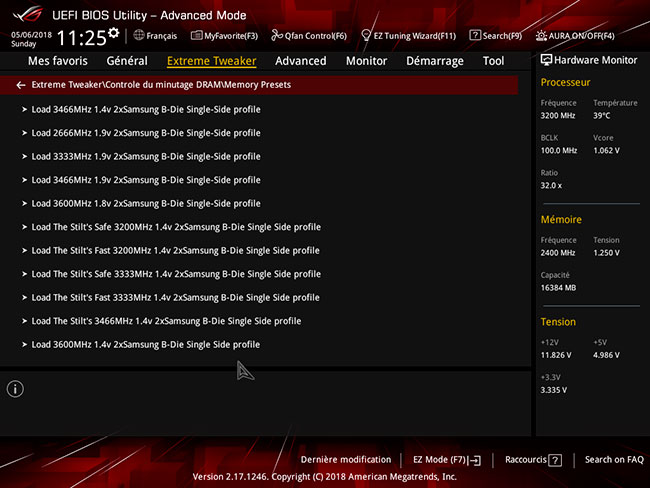
Task: Switch to EZ Mode (F7)
Action: tap(447, 460)
